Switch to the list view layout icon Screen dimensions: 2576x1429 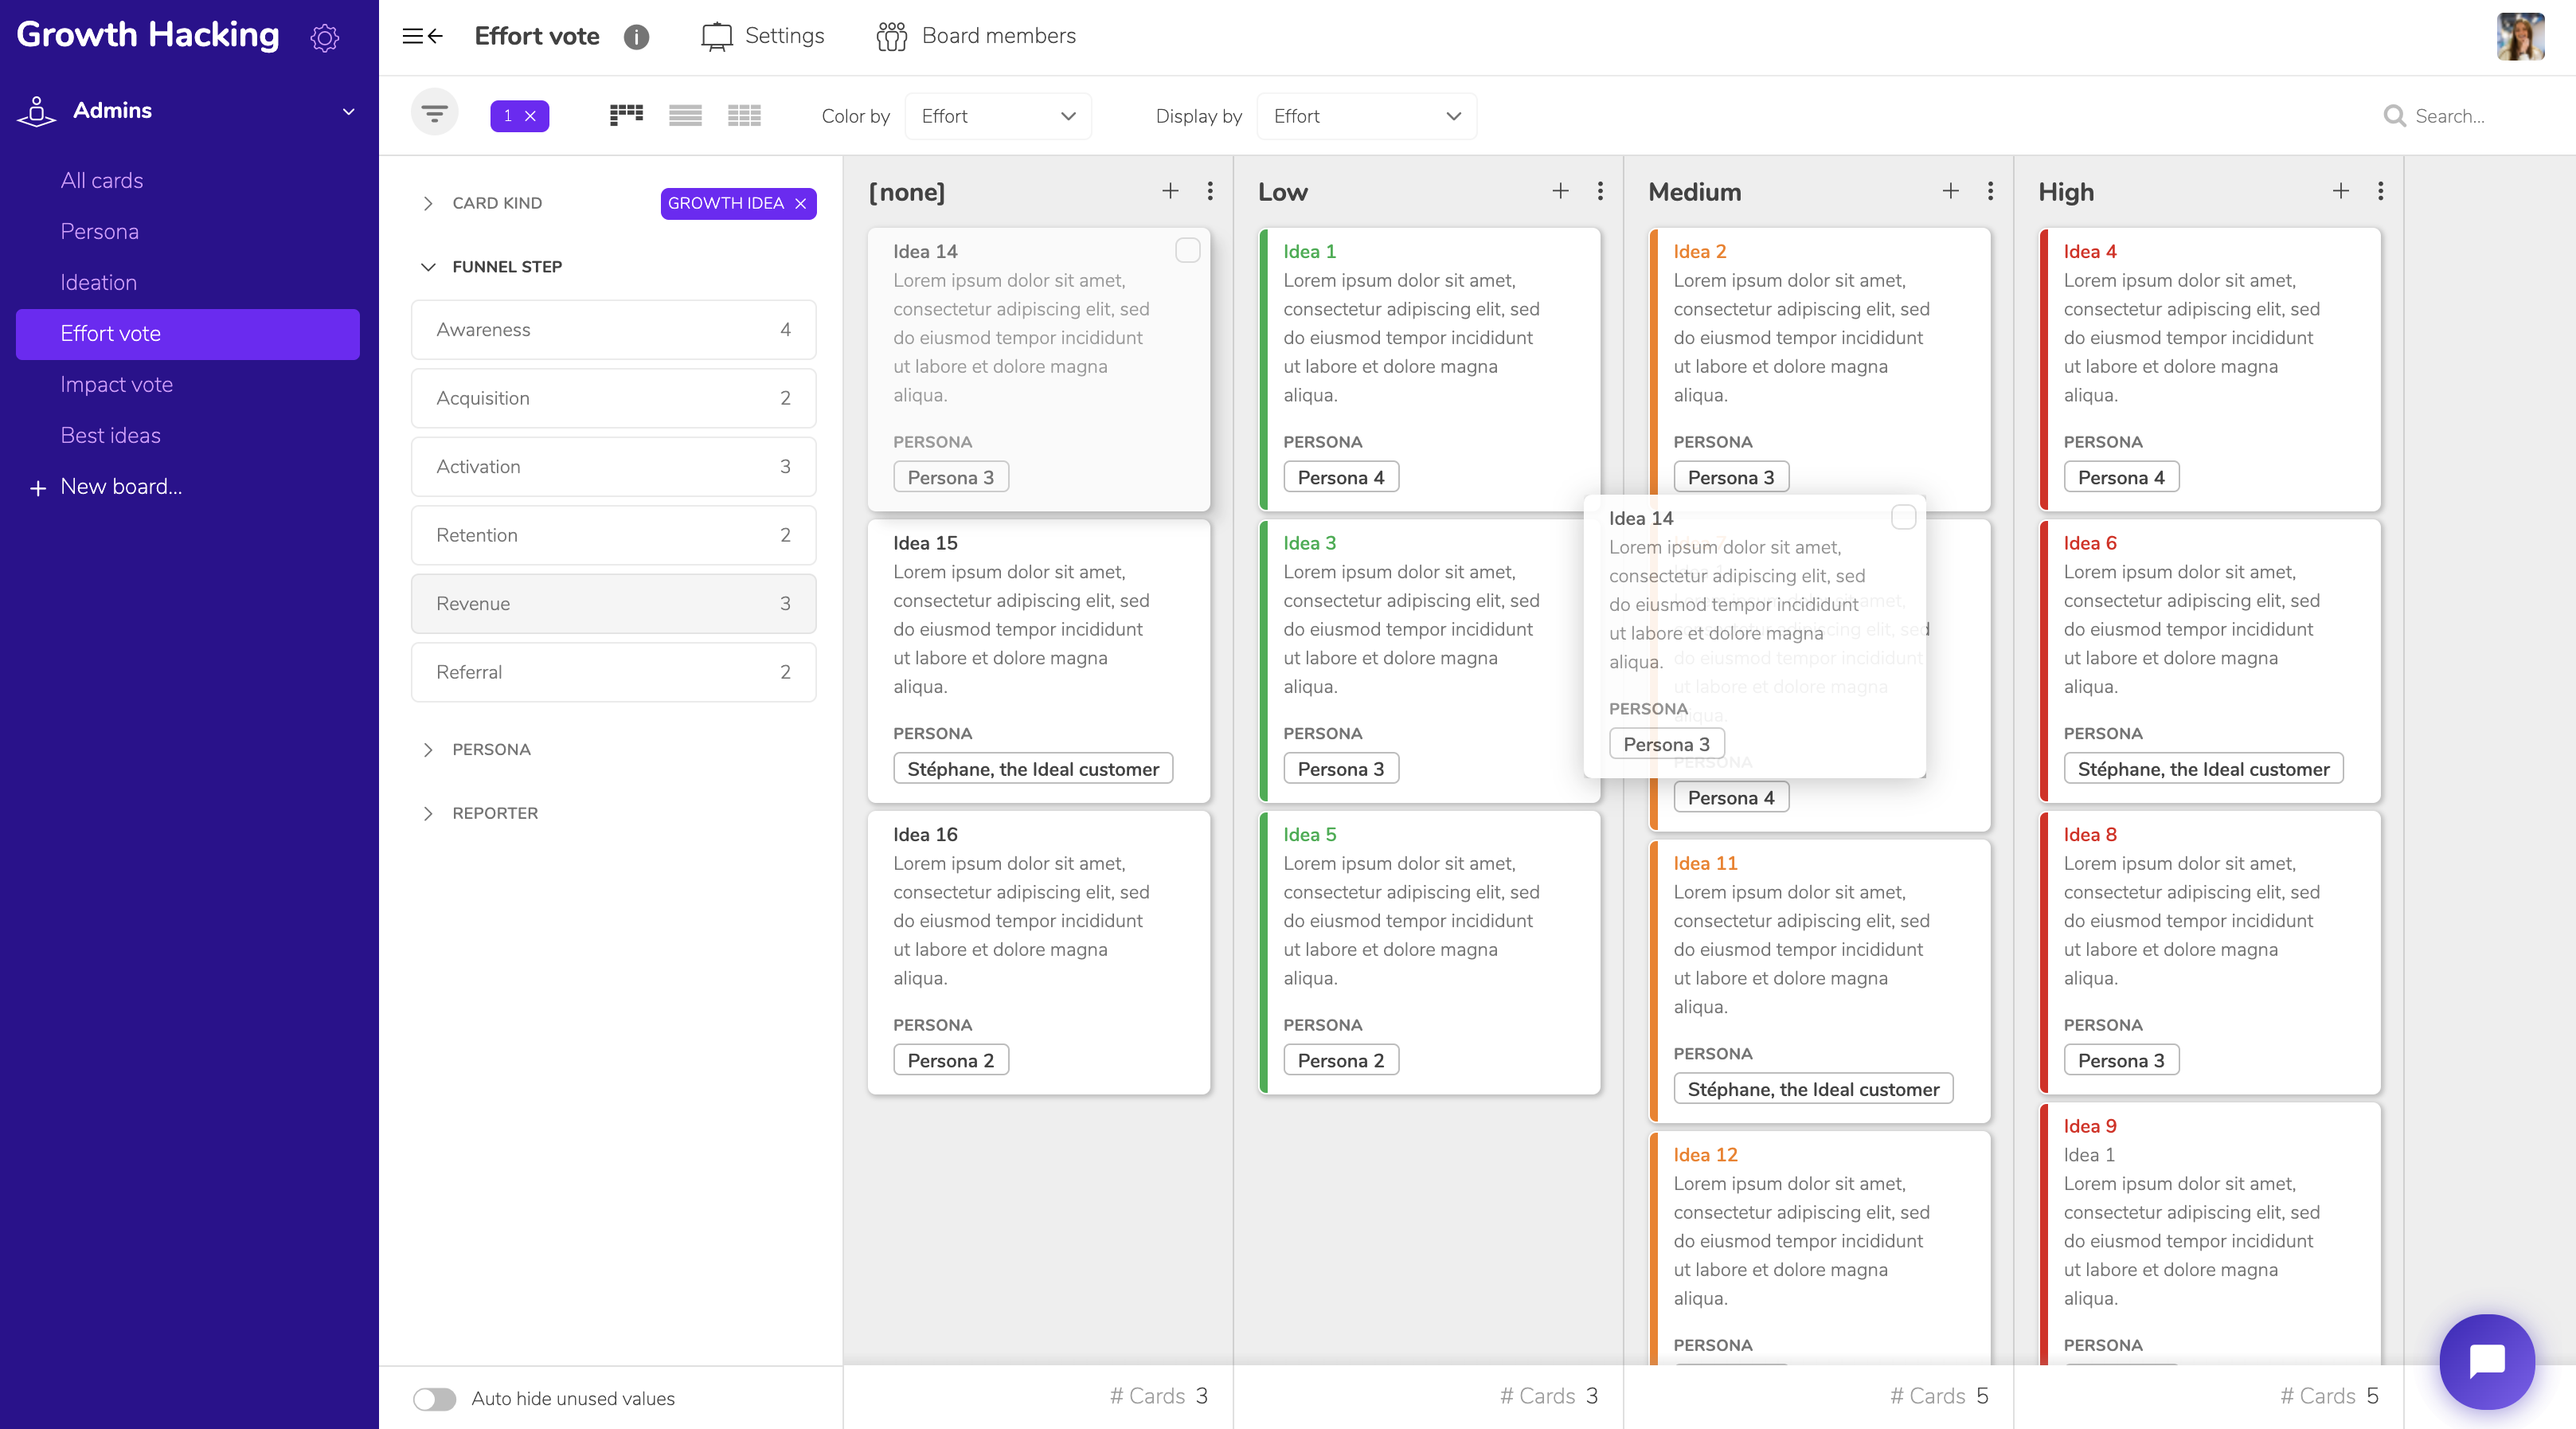685,116
